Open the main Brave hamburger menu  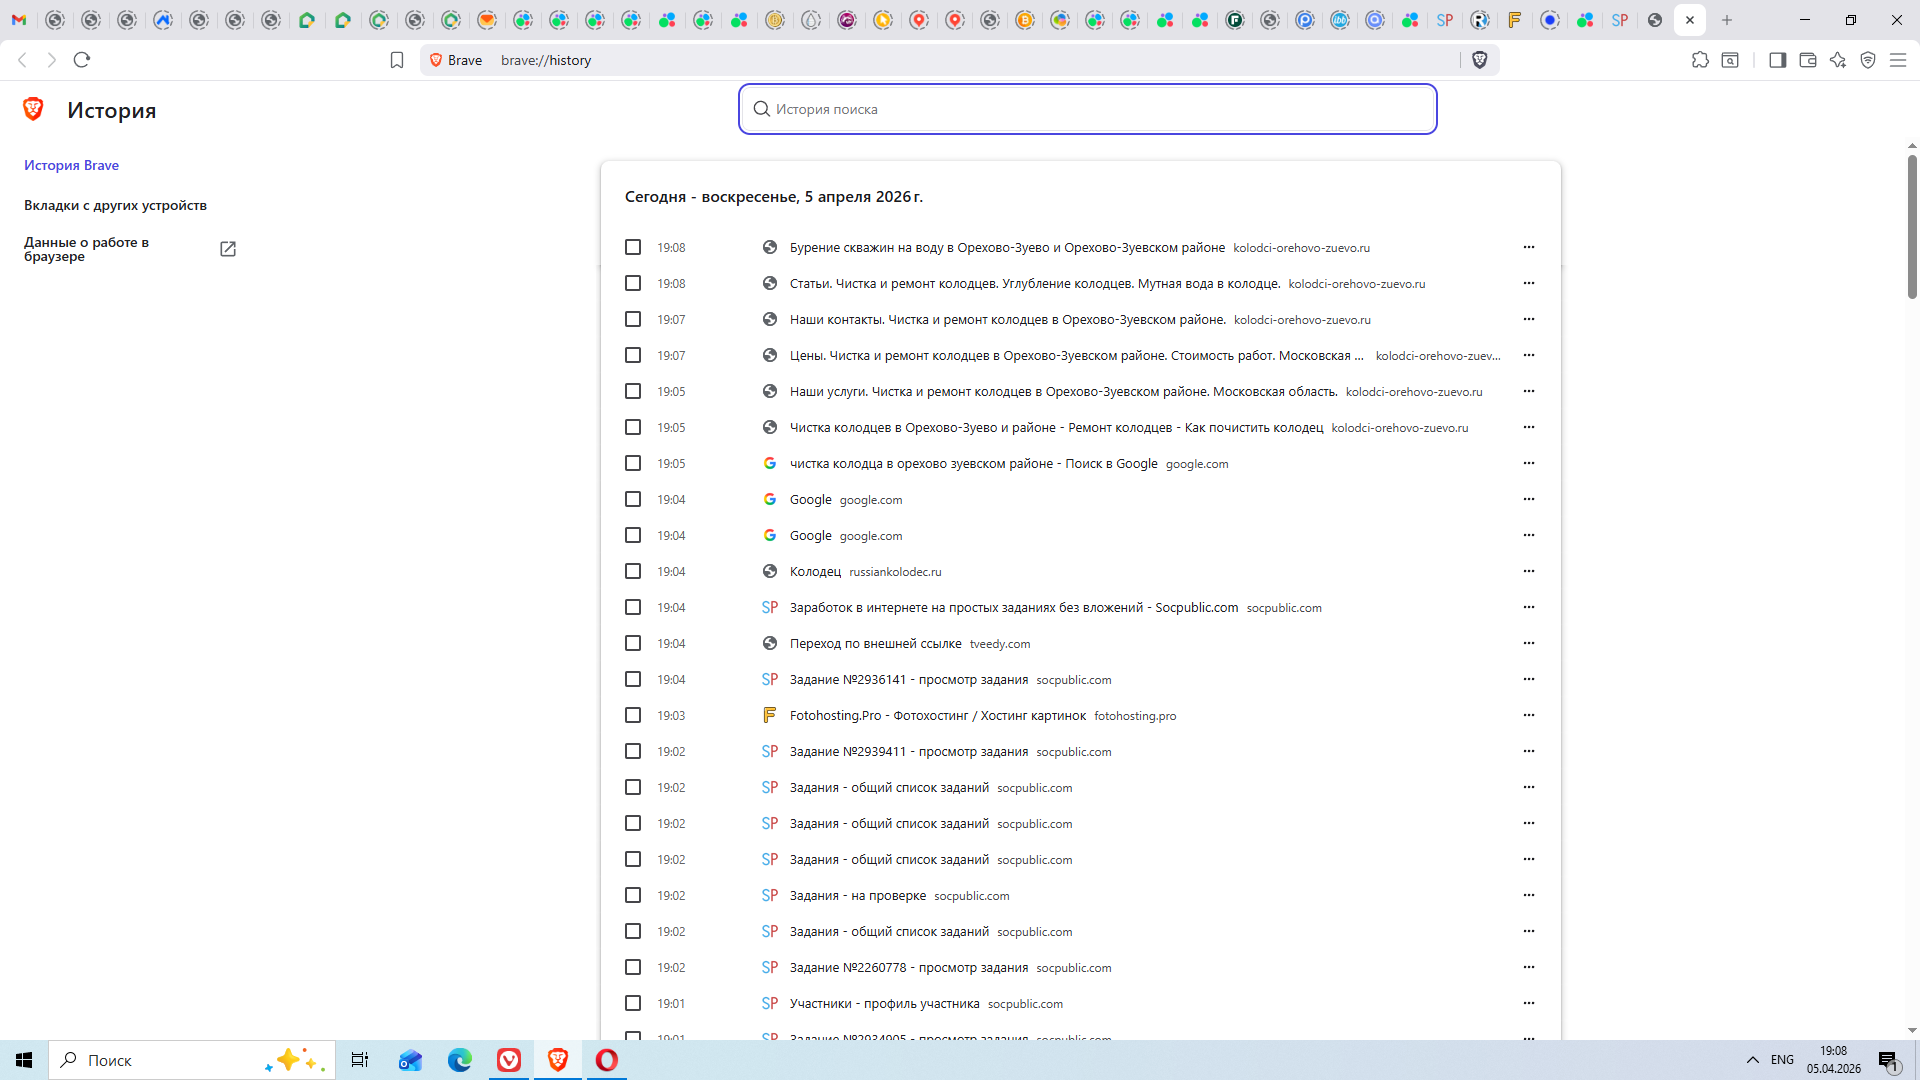1898,60
